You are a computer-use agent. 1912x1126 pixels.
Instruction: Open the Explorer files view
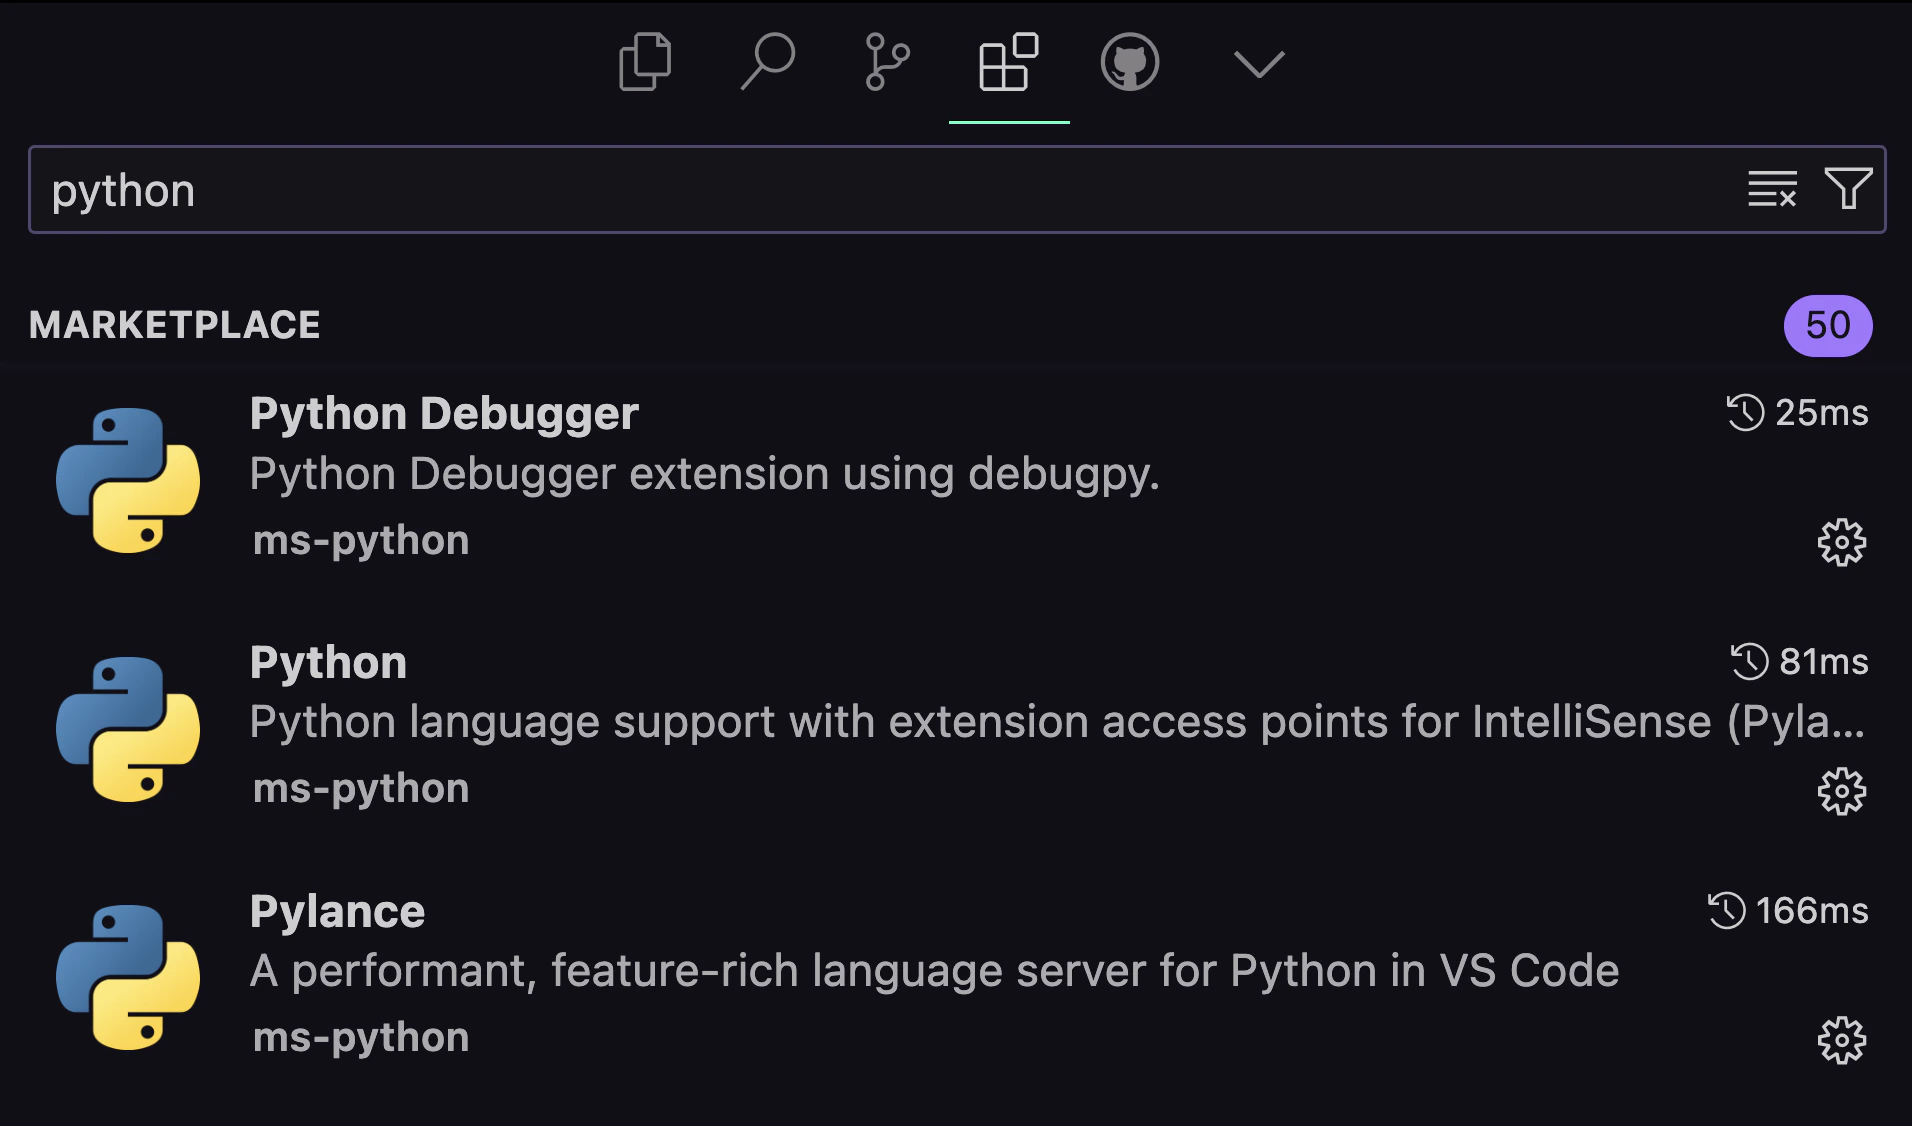tap(645, 62)
